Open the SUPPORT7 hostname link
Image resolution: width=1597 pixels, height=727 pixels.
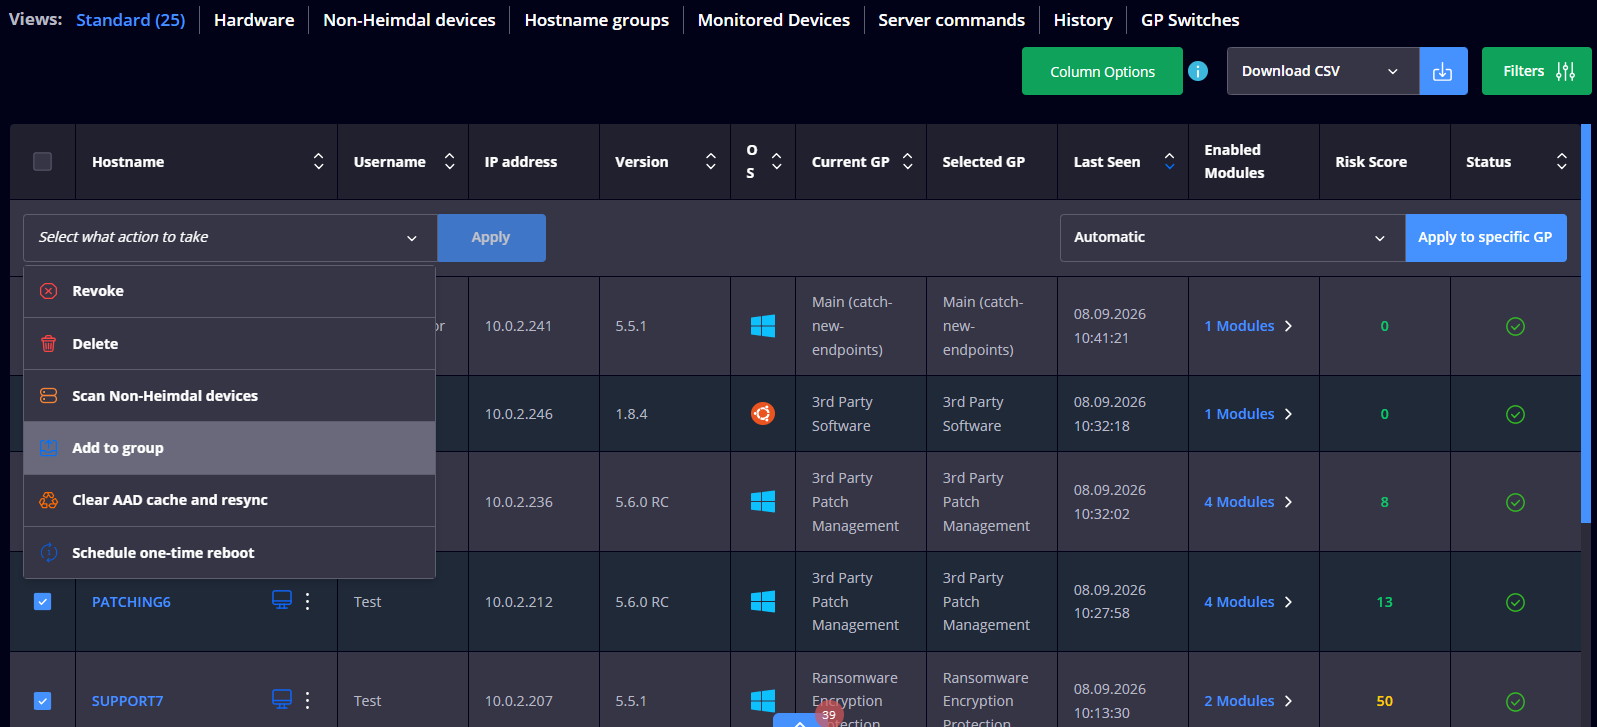[x=127, y=701]
